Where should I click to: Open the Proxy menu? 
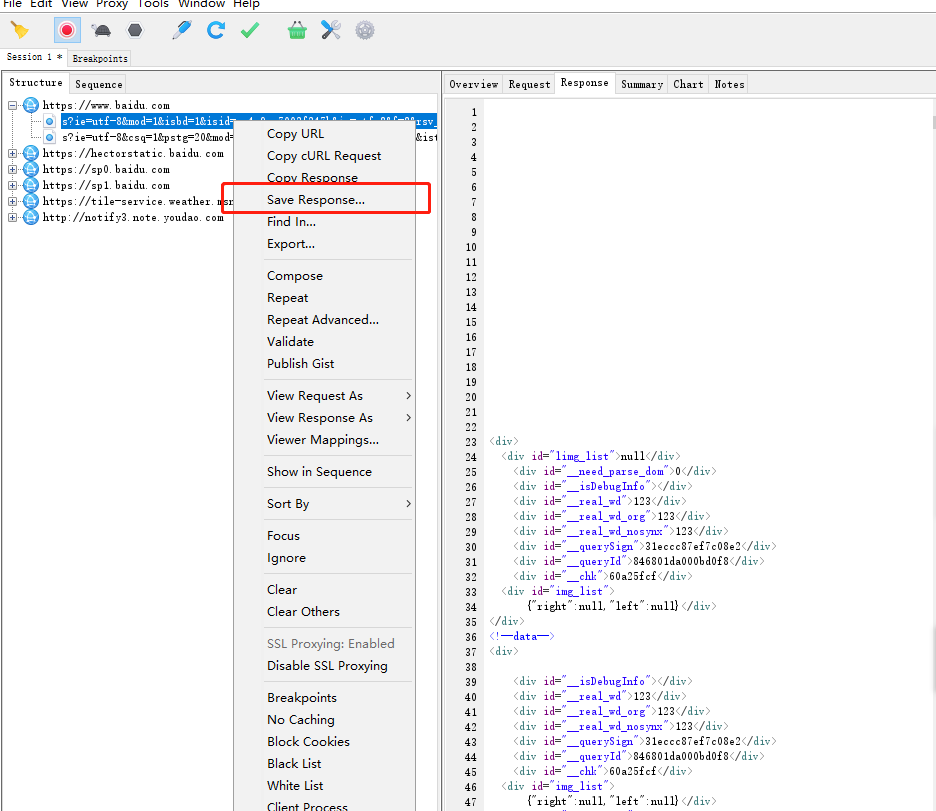(x=112, y=4)
